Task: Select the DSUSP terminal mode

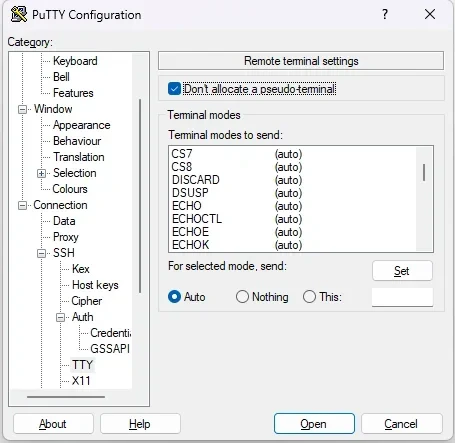Action: coord(292,193)
